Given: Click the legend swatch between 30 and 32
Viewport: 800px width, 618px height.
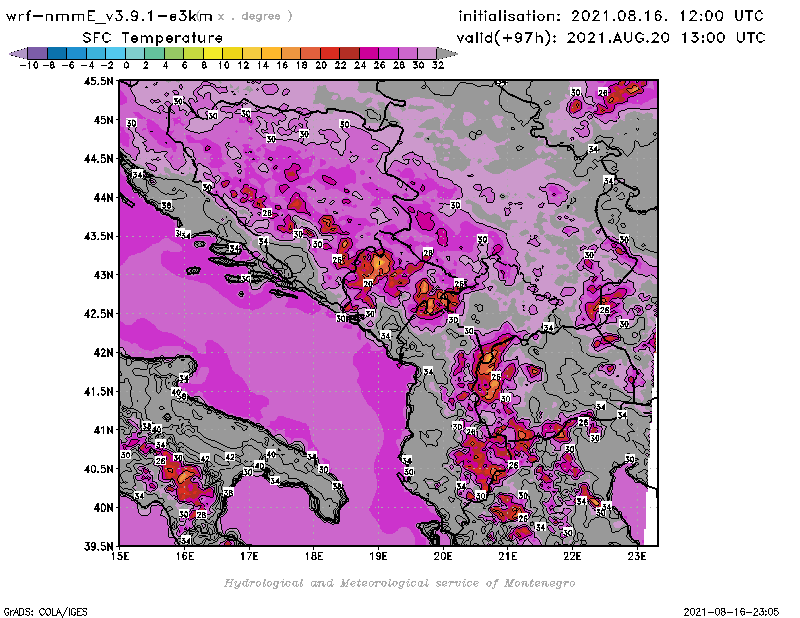Looking at the screenshot, I should click(x=427, y=53).
